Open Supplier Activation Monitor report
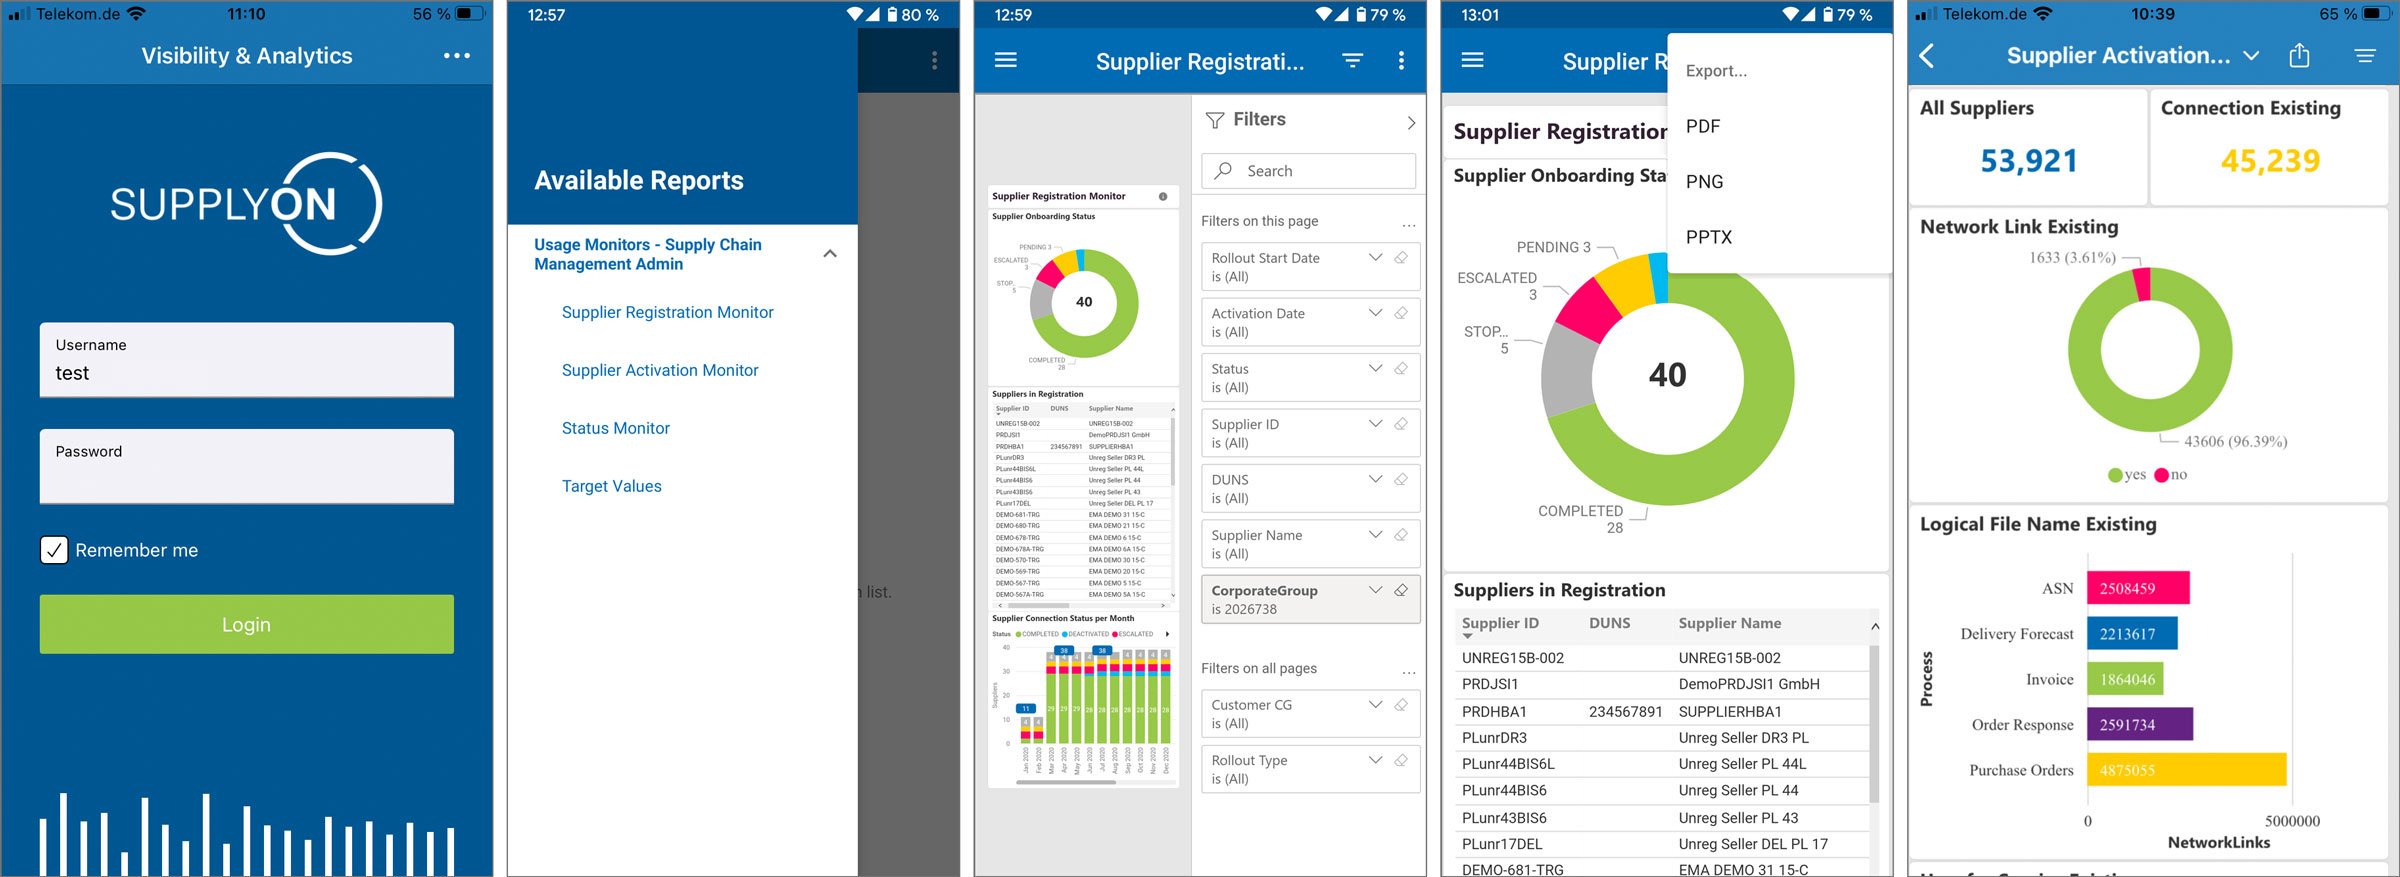This screenshot has height=877, width=2400. [x=660, y=370]
